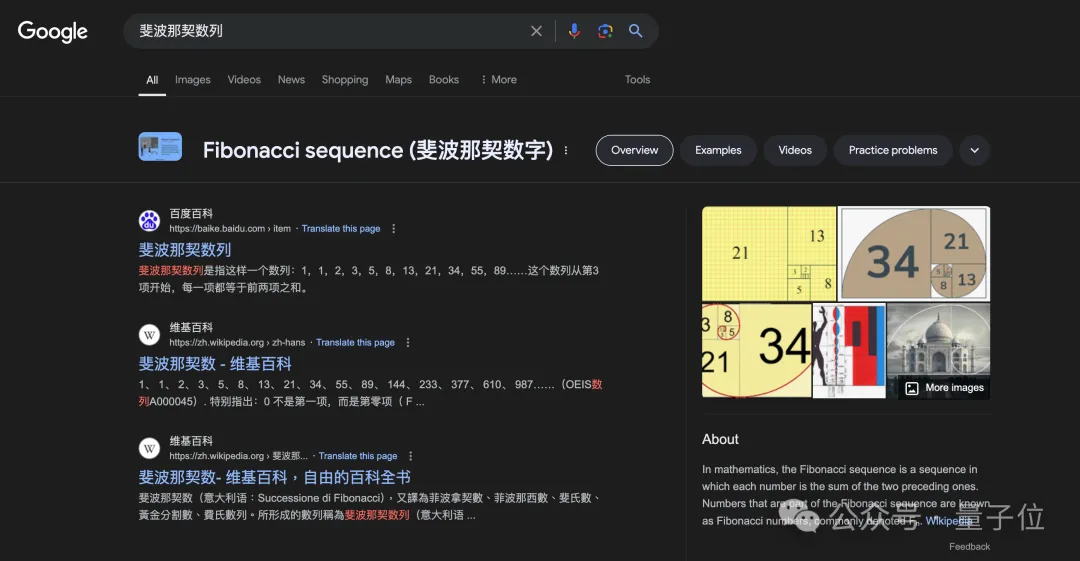Image resolution: width=1080 pixels, height=561 pixels.
Task: Start voice search with microphone icon
Action: point(574,31)
